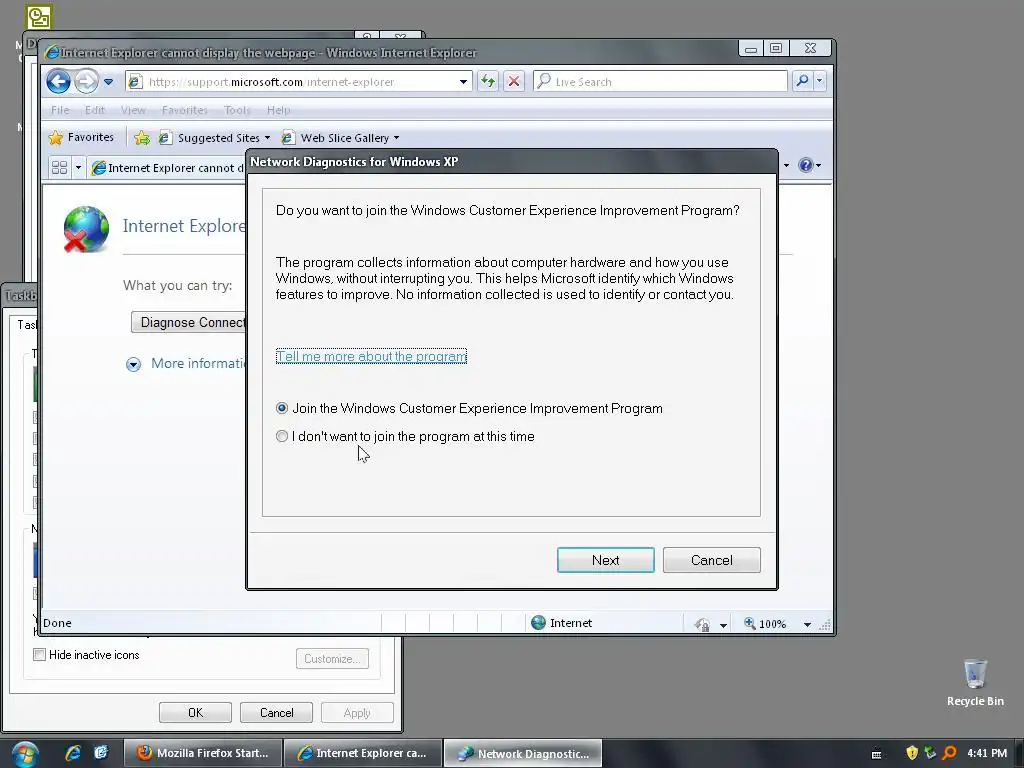
Task: Click the Forward arrow in Internet Explorer
Action: pyautogui.click(x=86, y=82)
